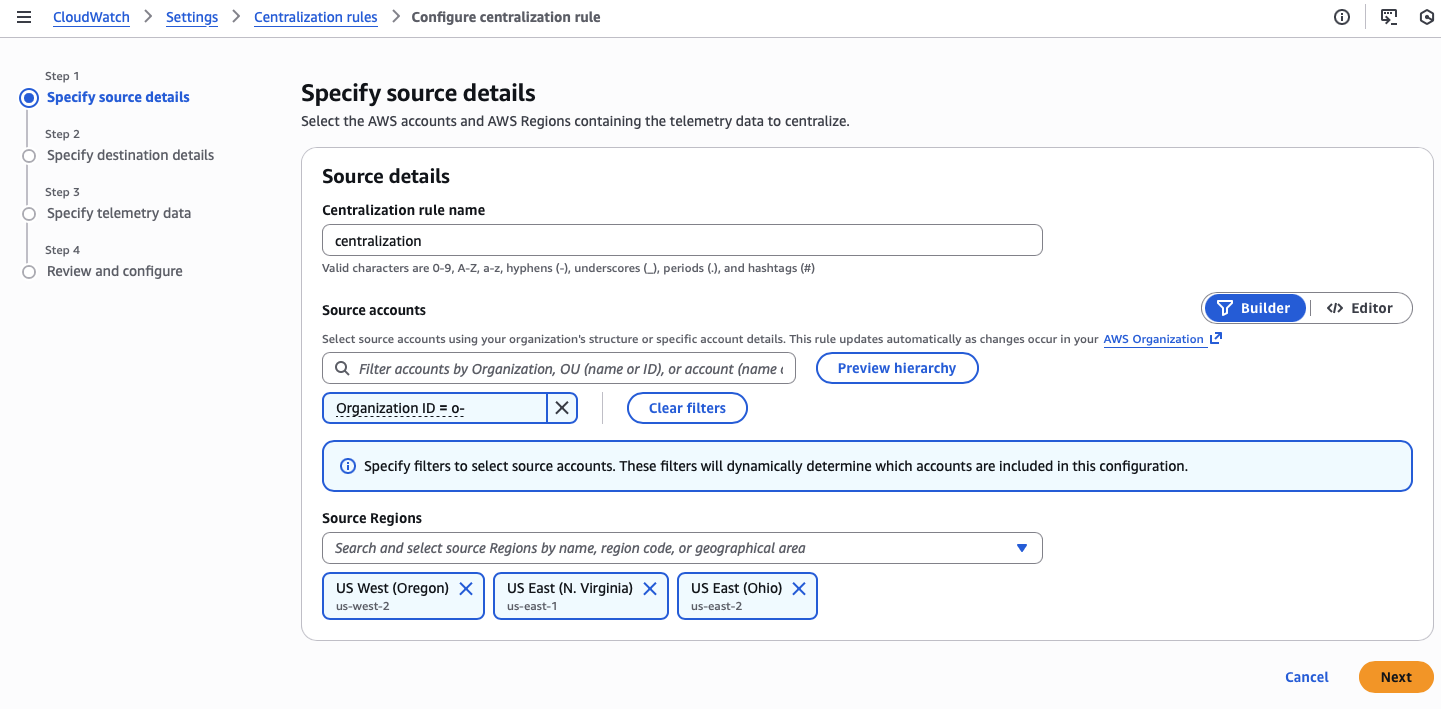Expand the Source Regions dropdown arrow
The image size is (1441, 709).
[1022, 548]
